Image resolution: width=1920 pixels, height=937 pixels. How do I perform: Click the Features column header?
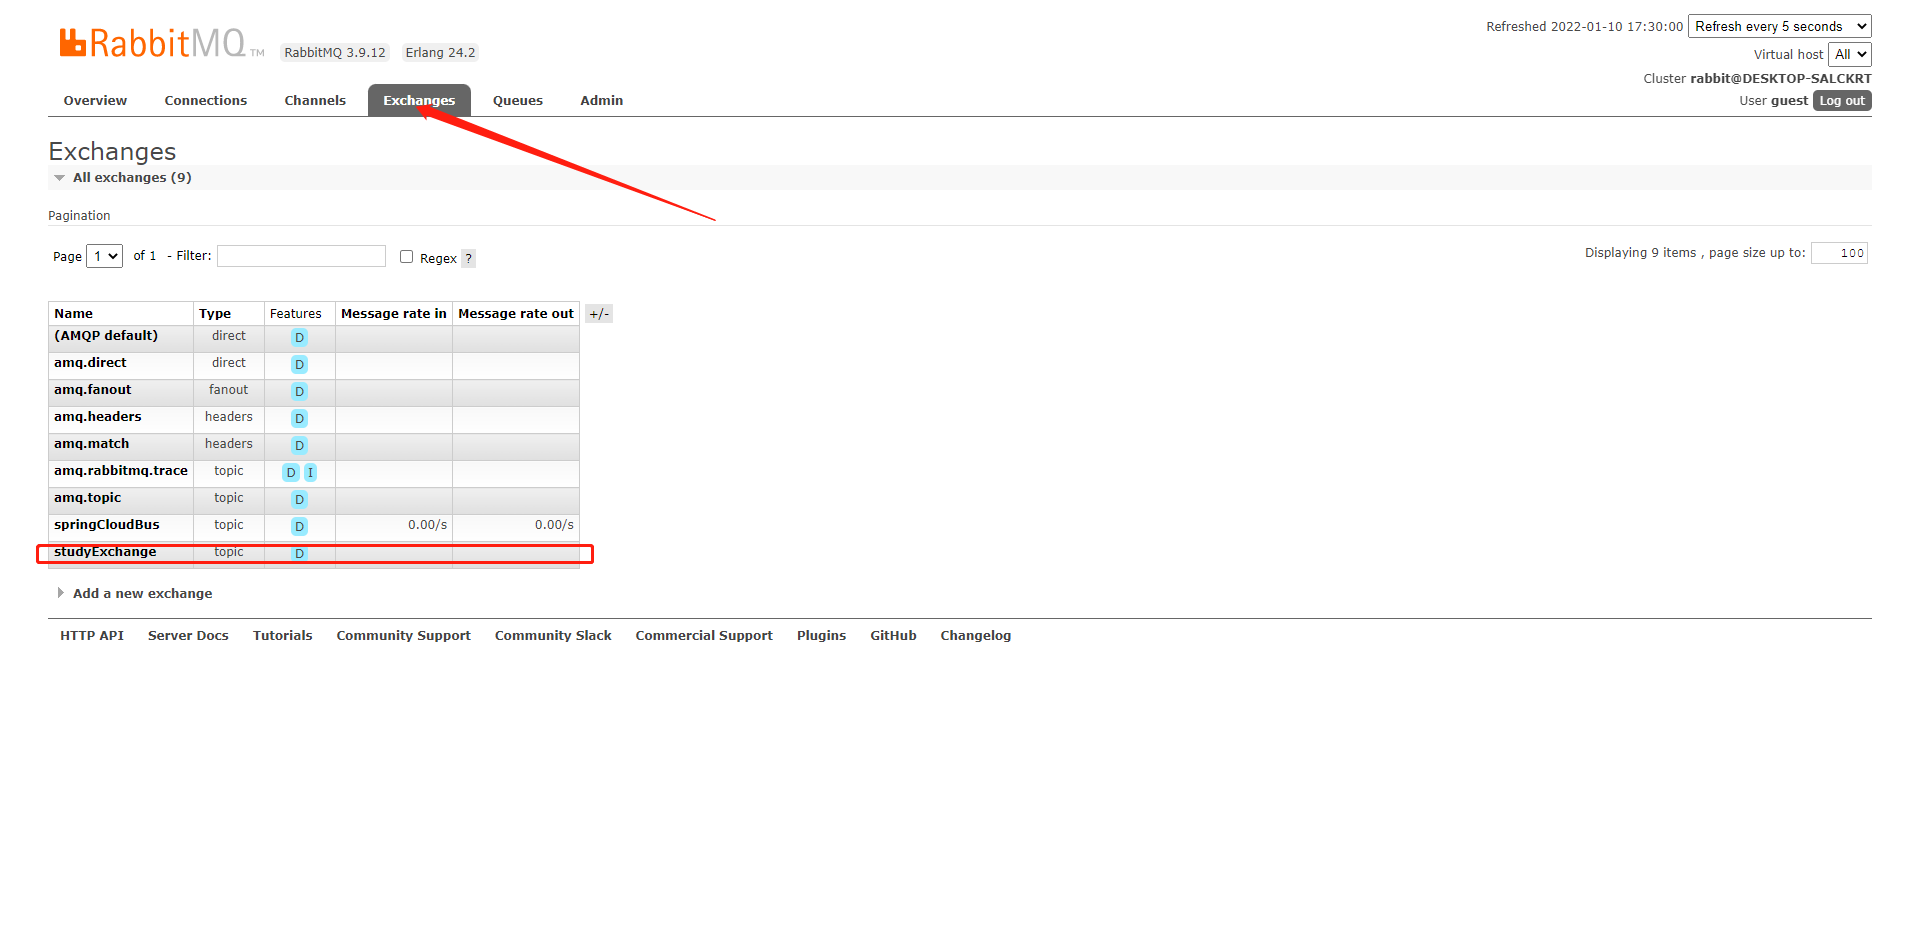coord(296,314)
